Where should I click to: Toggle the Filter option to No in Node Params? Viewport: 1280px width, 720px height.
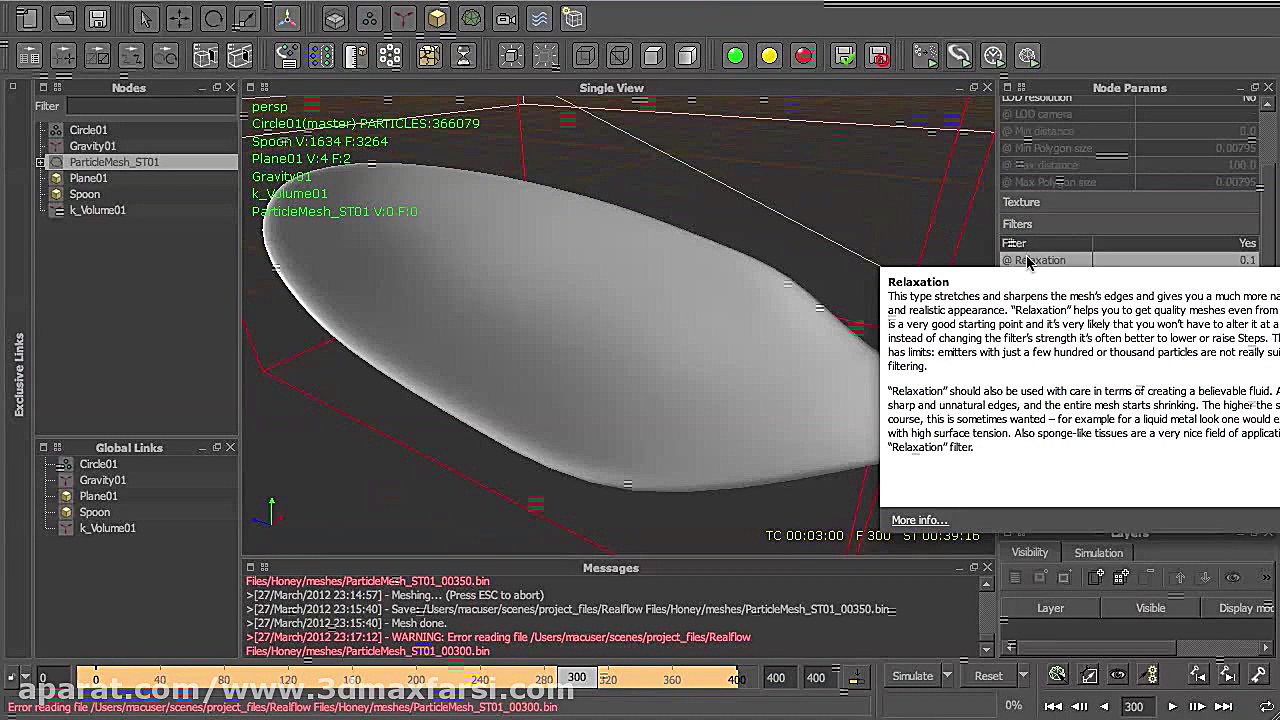[1245, 243]
